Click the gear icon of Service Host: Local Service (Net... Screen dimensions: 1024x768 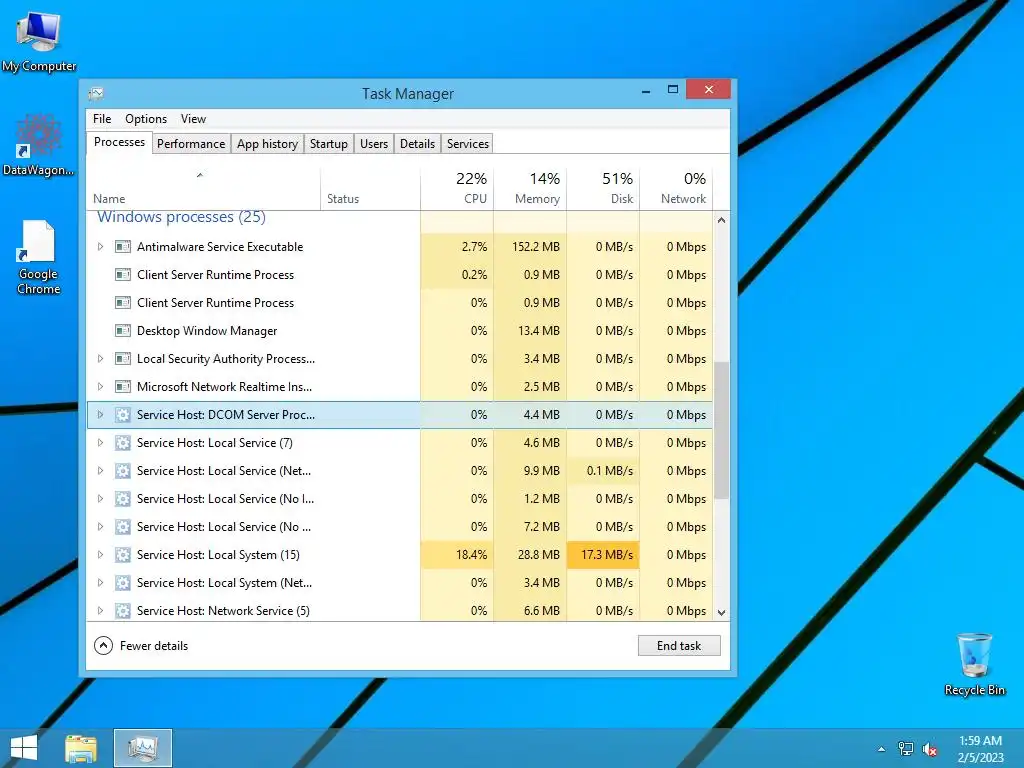point(123,471)
